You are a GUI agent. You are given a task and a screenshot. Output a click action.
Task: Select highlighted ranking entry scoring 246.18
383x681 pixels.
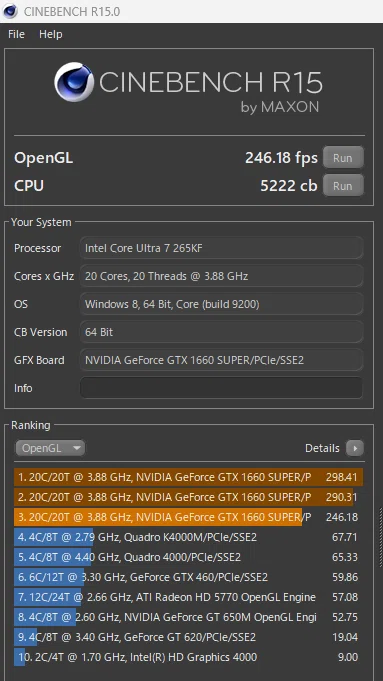point(188,517)
